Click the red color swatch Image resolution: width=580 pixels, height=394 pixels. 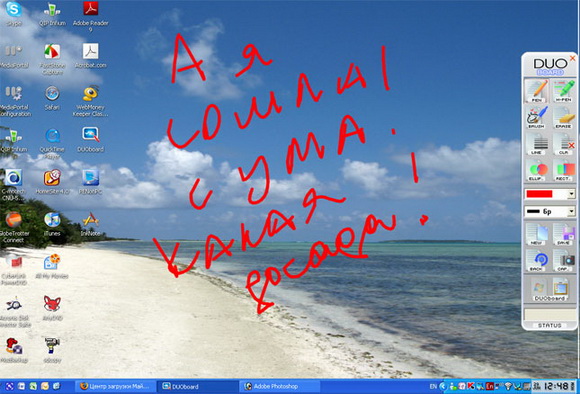(x=539, y=194)
